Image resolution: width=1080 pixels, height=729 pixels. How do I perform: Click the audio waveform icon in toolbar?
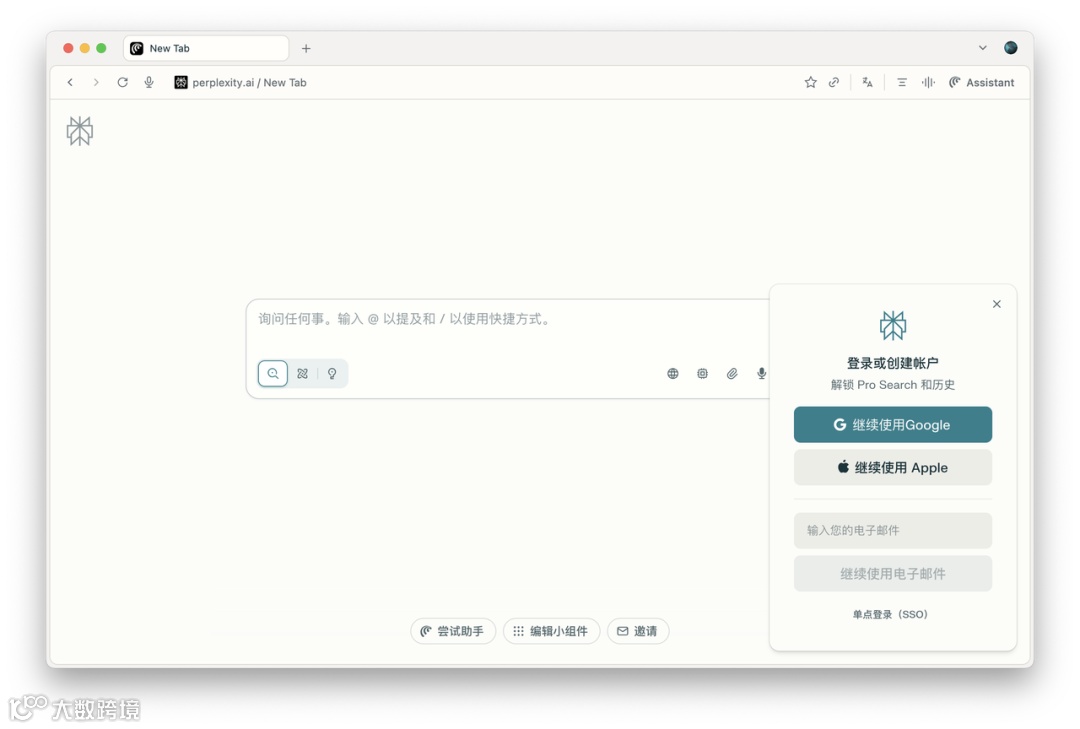(x=928, y=82)
